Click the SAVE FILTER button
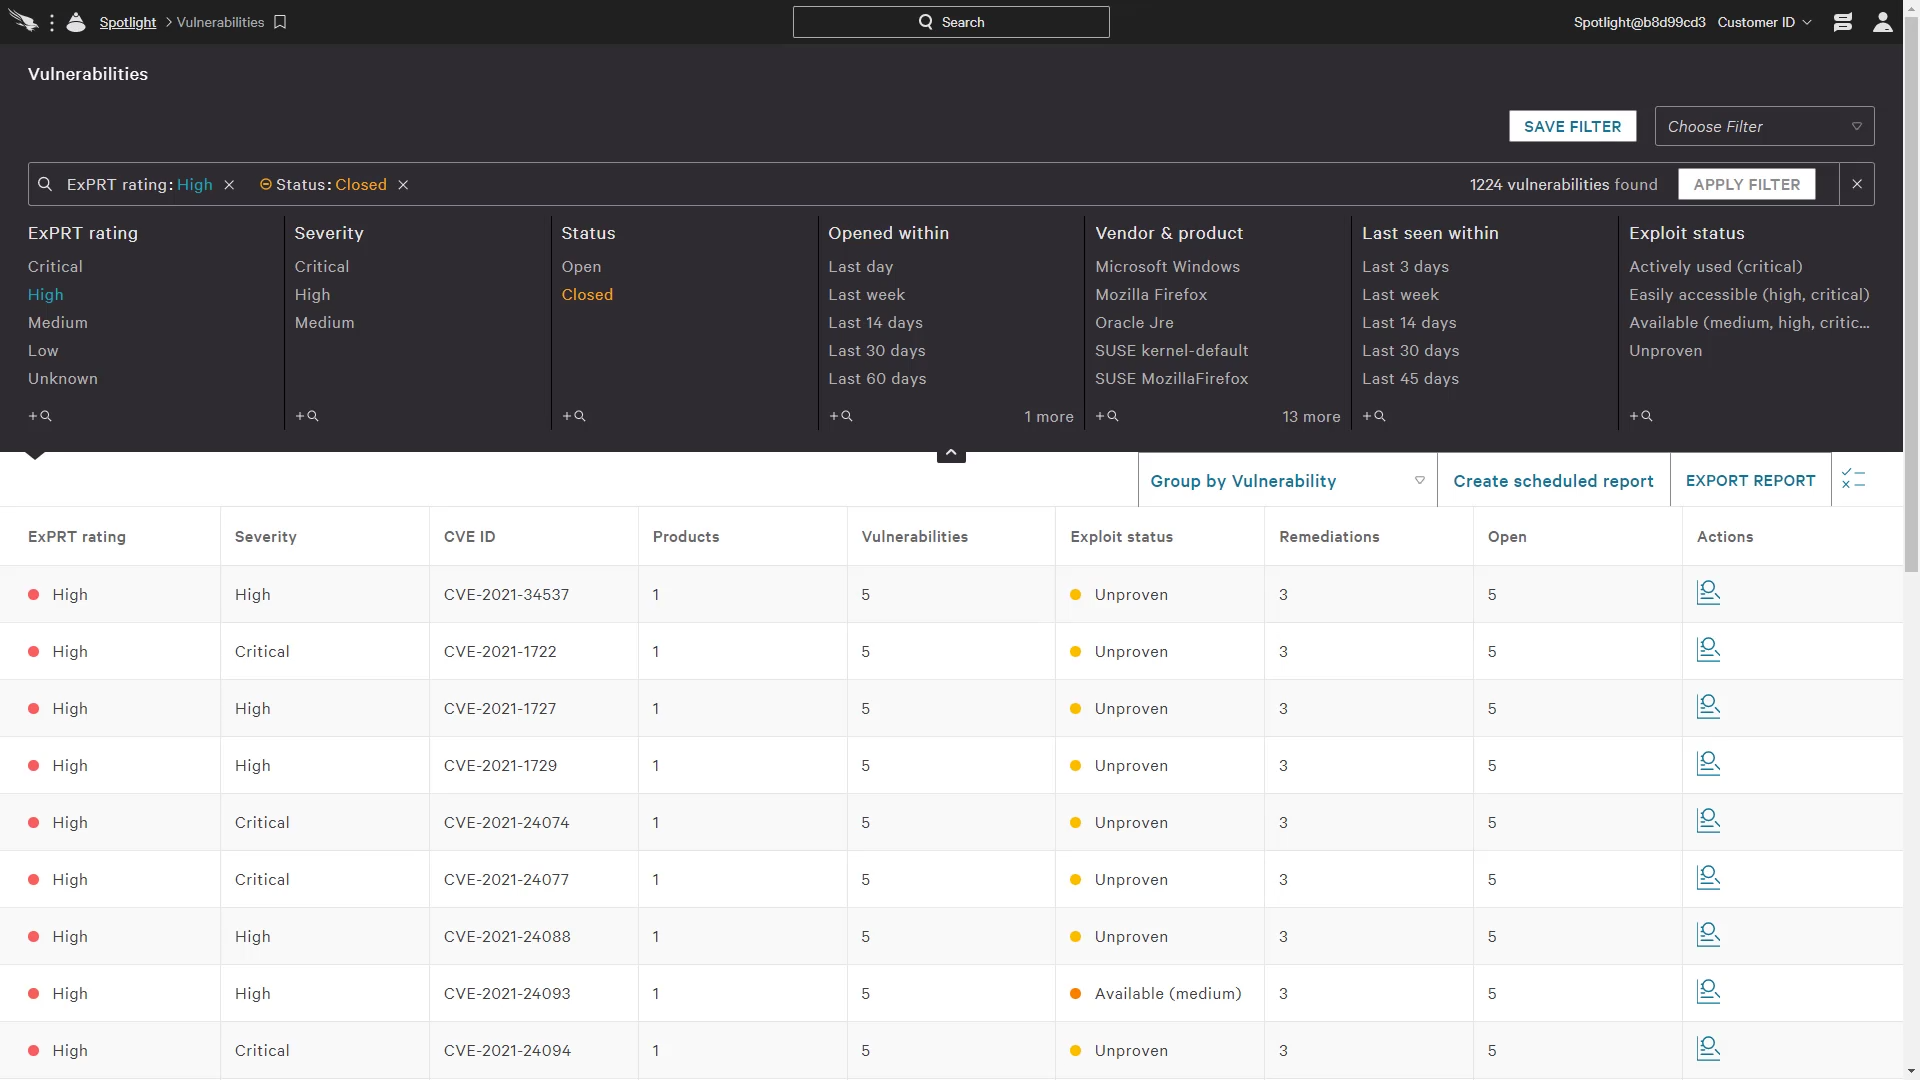The height and width of the screenshot is (1080, 1920). pos(1572,125)
